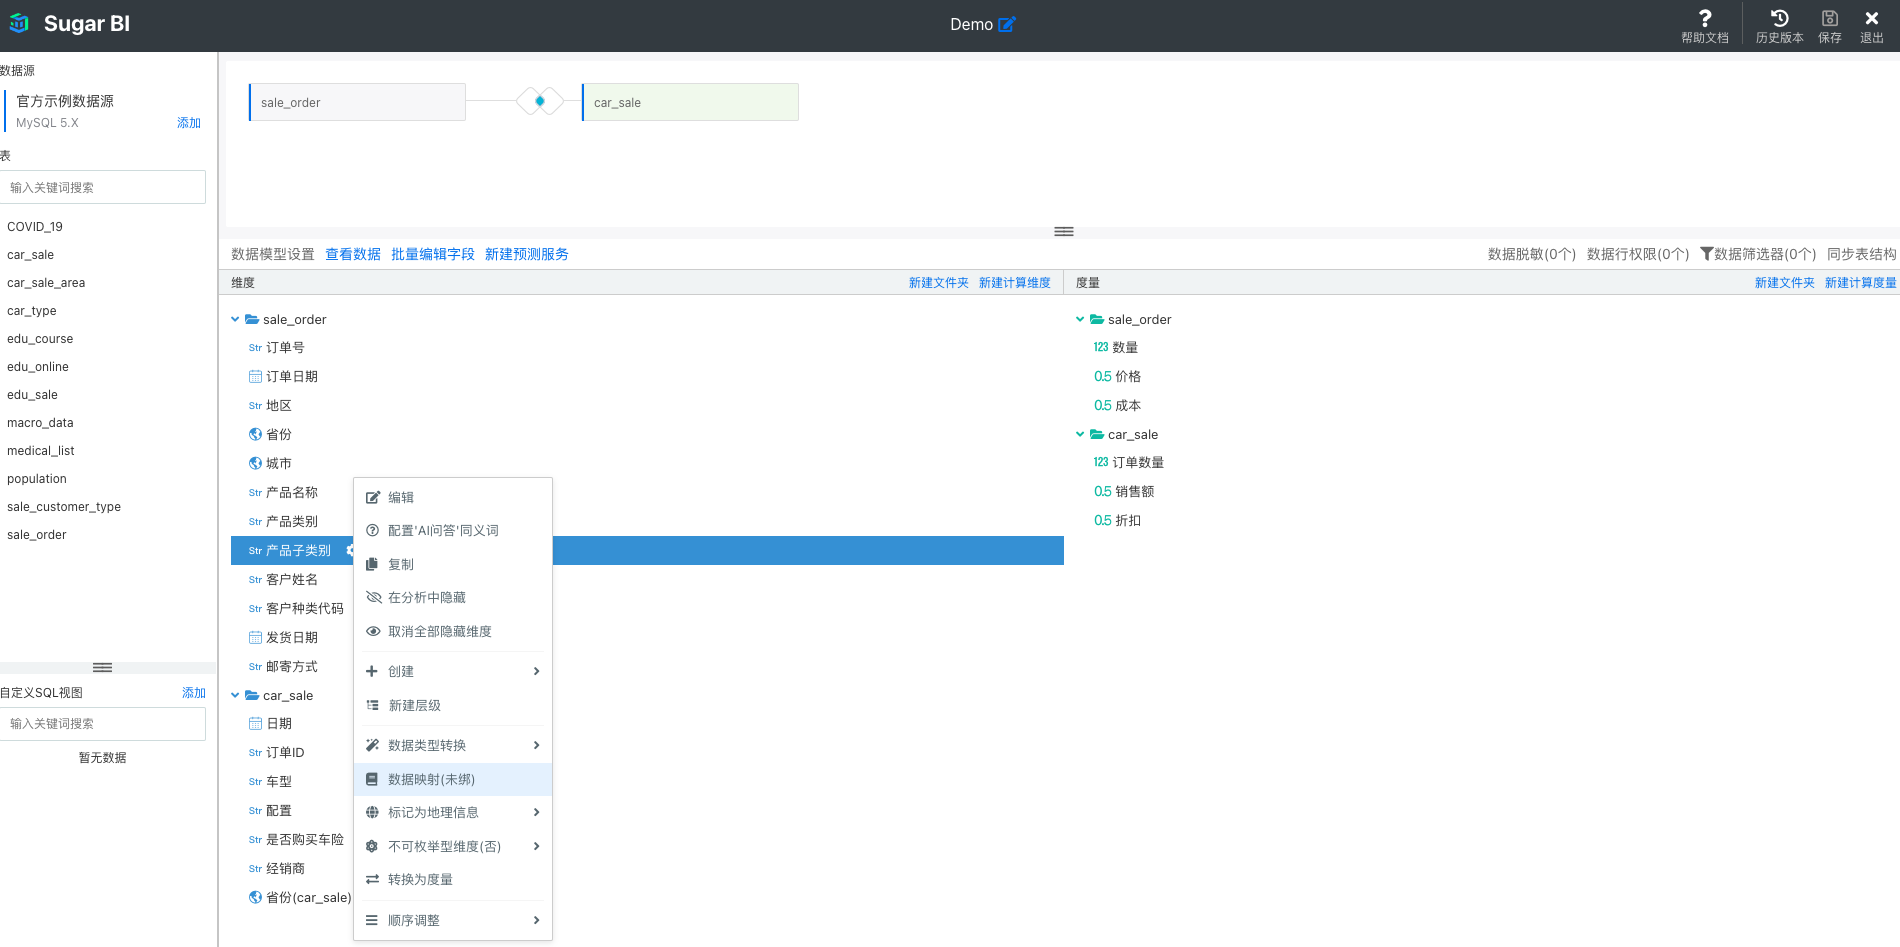This screenshot has width=1900, height=947.
Task: Click 新建文件夹 in the dimension header
Action: tap(939, 283)
